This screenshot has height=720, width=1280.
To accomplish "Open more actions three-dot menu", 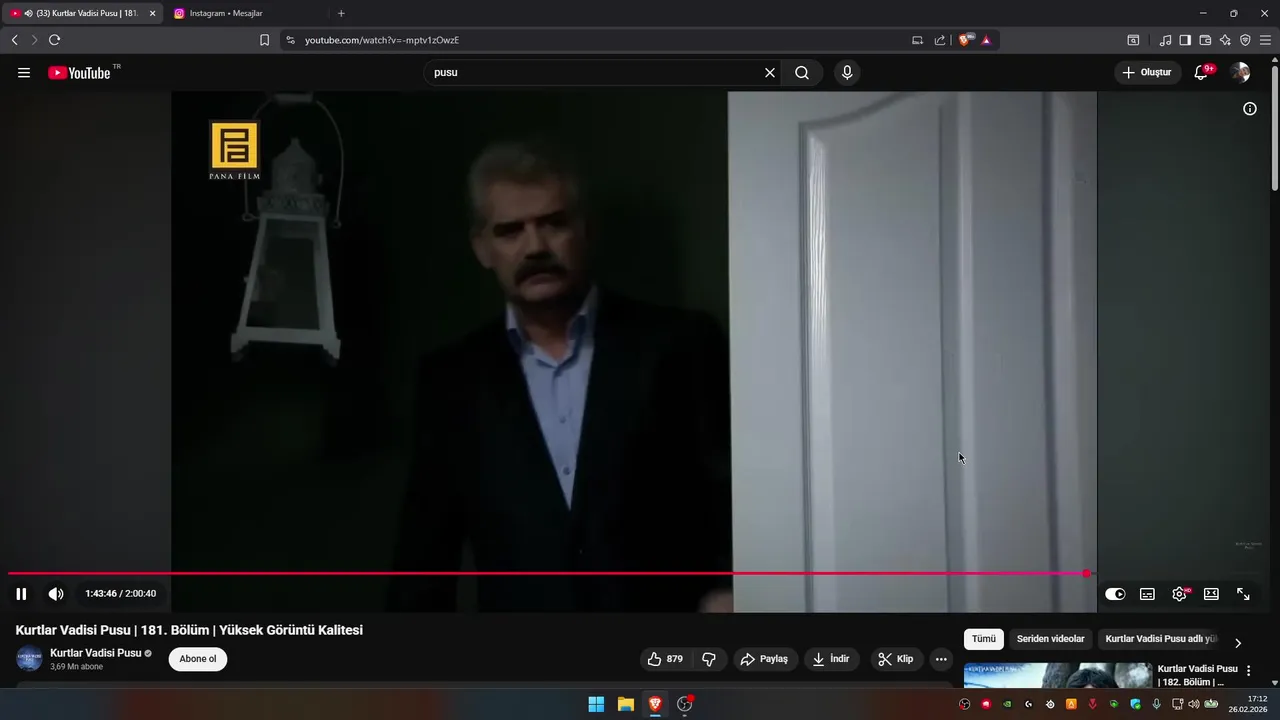I will click(941, 659).
